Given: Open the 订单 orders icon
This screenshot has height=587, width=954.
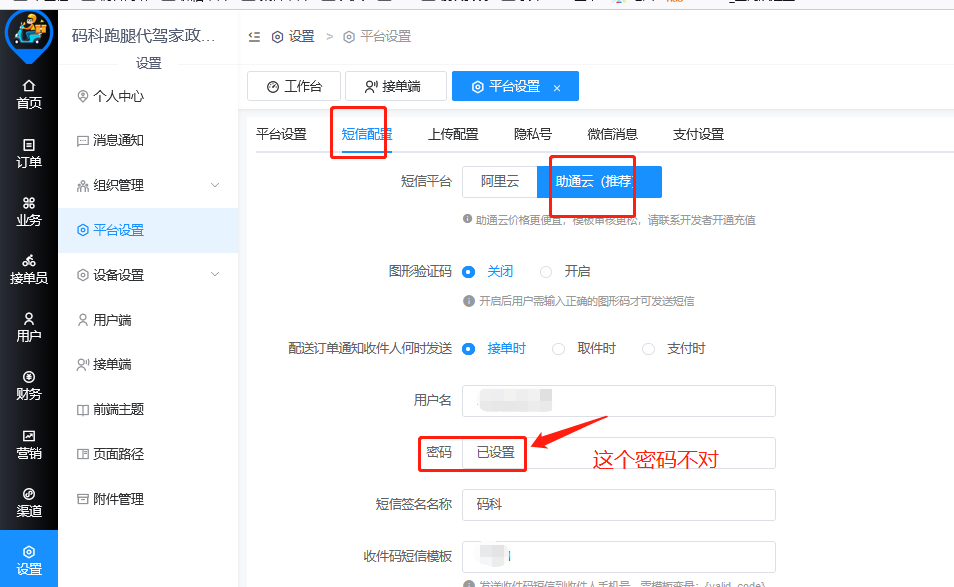Looking at the screenshot, I should pyautogui.click(x=29, y=145).
